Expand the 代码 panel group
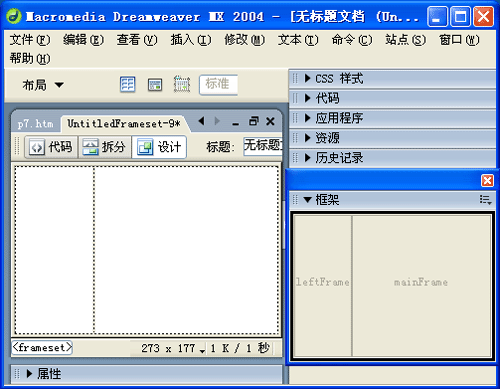Image resolution: width=500 pixels, height=389 pixels. pos(308,98)
